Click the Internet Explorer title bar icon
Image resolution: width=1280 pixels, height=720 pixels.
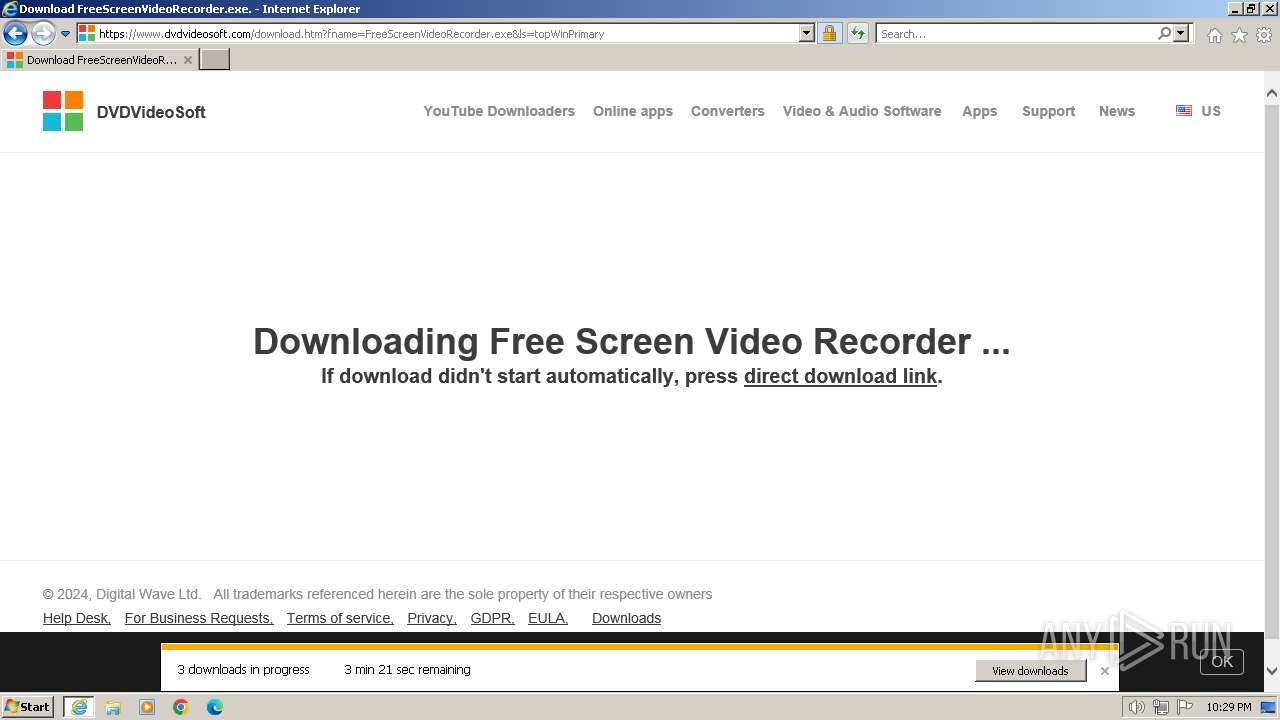pyautogui.click(x=10, y=9)
